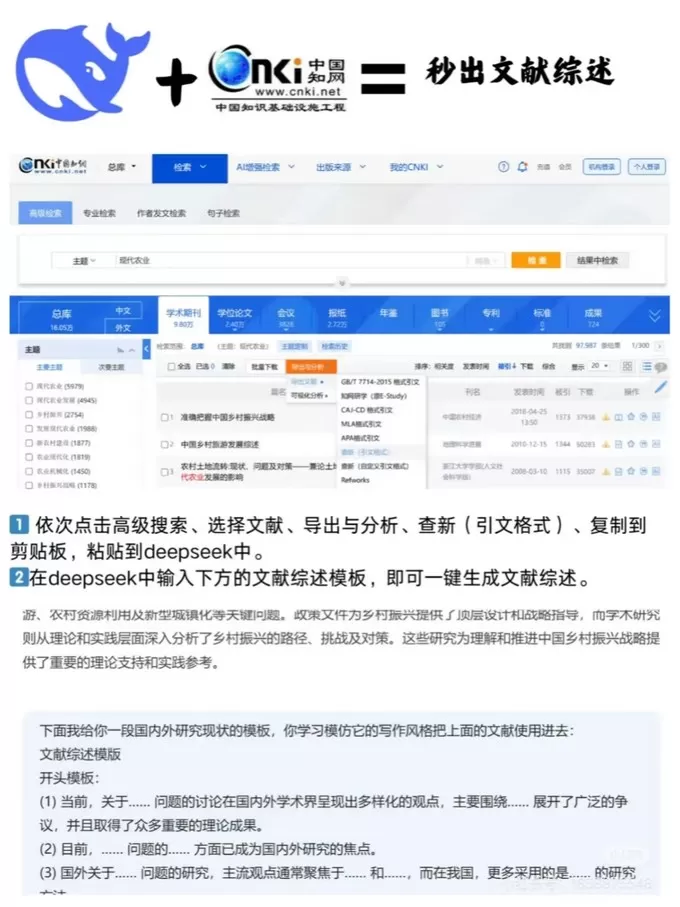Open the 主题 search field selector
This screenshot has width=680, height=907.
[83, 261]
